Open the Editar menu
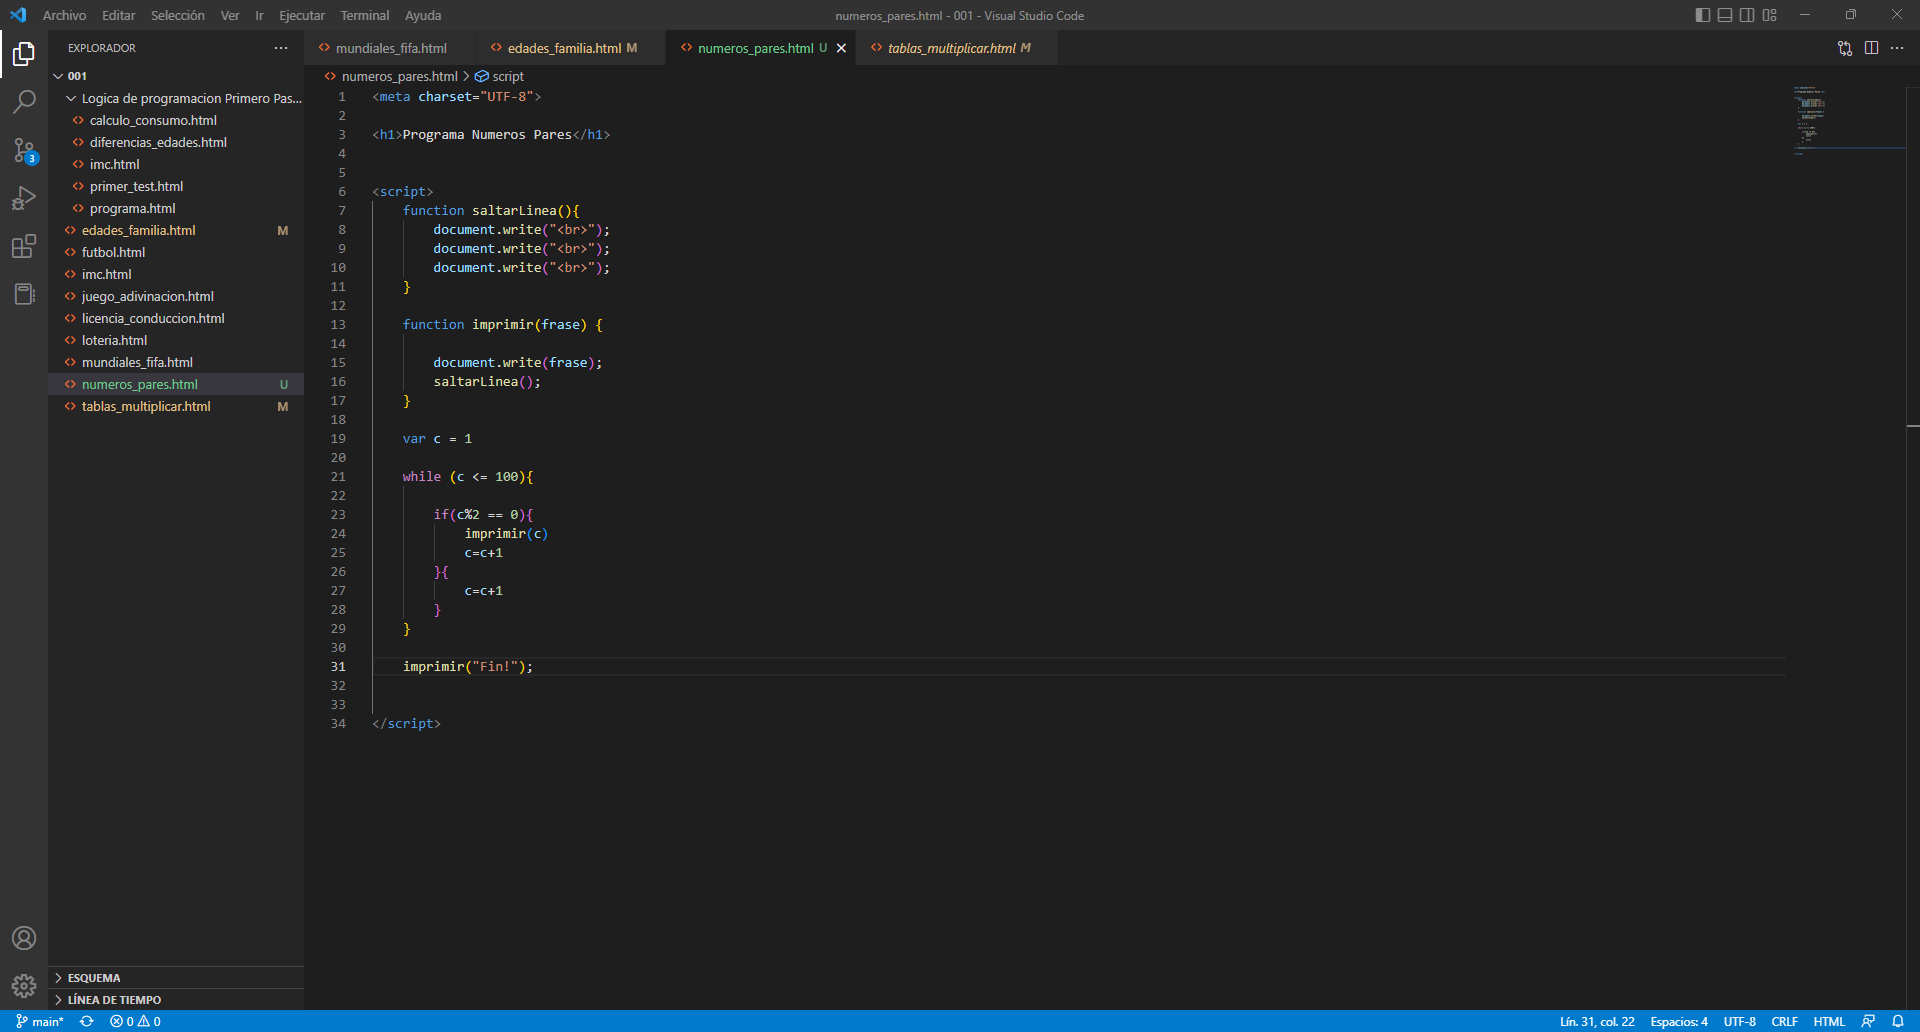Viewport: 1920px width, 1032px height. tap(118, 15)
